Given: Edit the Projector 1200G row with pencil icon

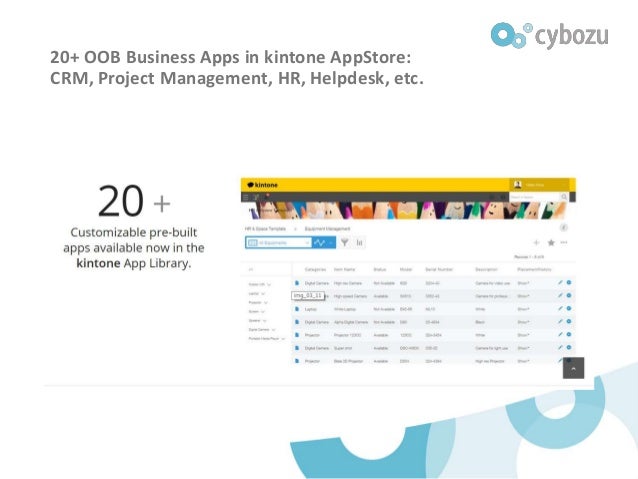Looking at the screenshot, I should tap(560, 335).
